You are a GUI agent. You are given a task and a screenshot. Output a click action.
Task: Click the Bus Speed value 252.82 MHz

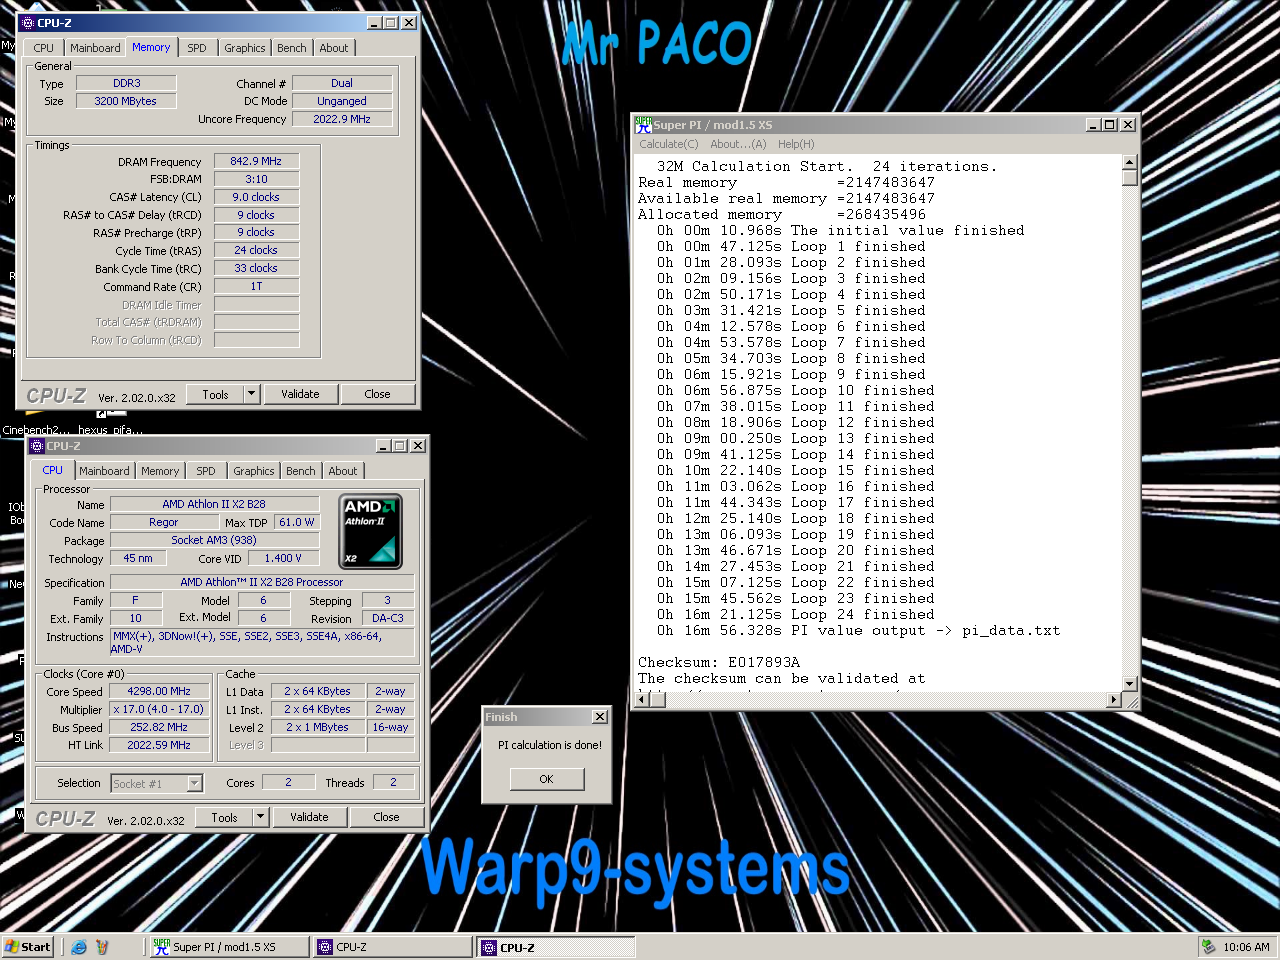point(159,727)
